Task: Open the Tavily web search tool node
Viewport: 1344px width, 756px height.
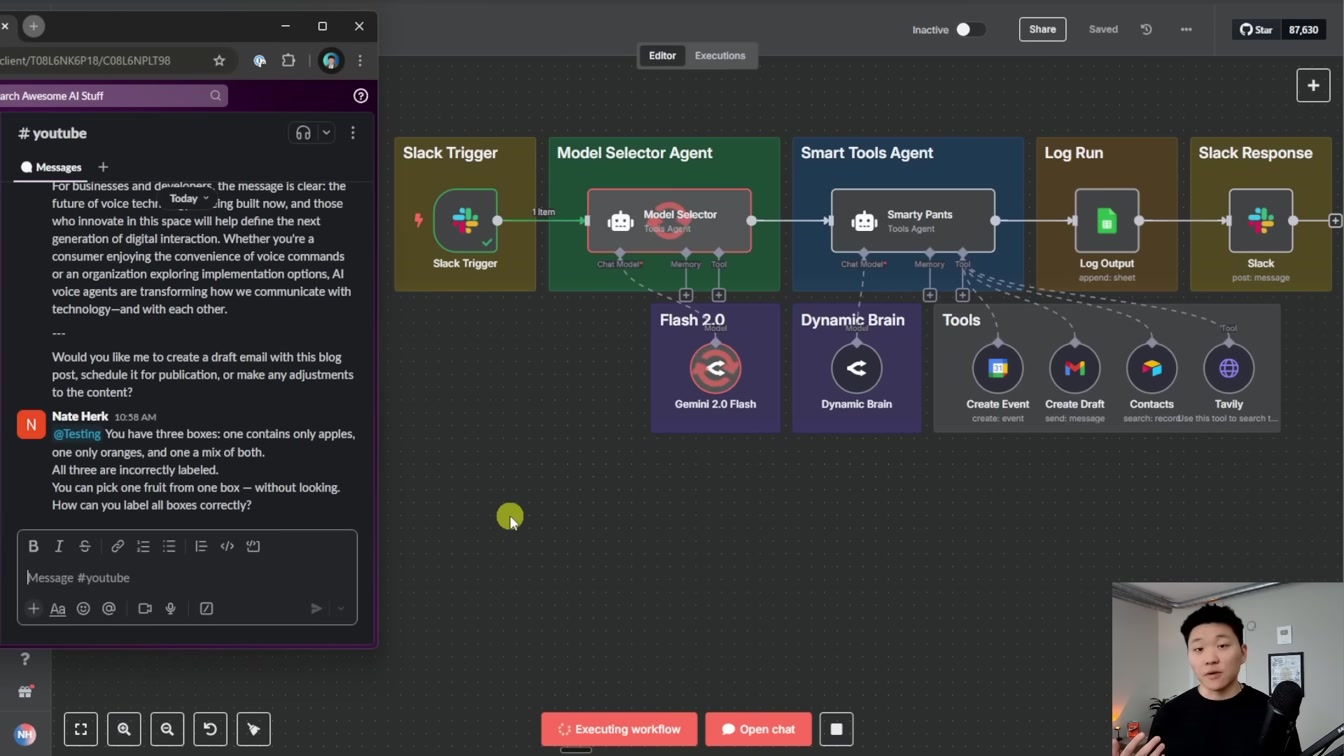Action: tap(1229, 368)
